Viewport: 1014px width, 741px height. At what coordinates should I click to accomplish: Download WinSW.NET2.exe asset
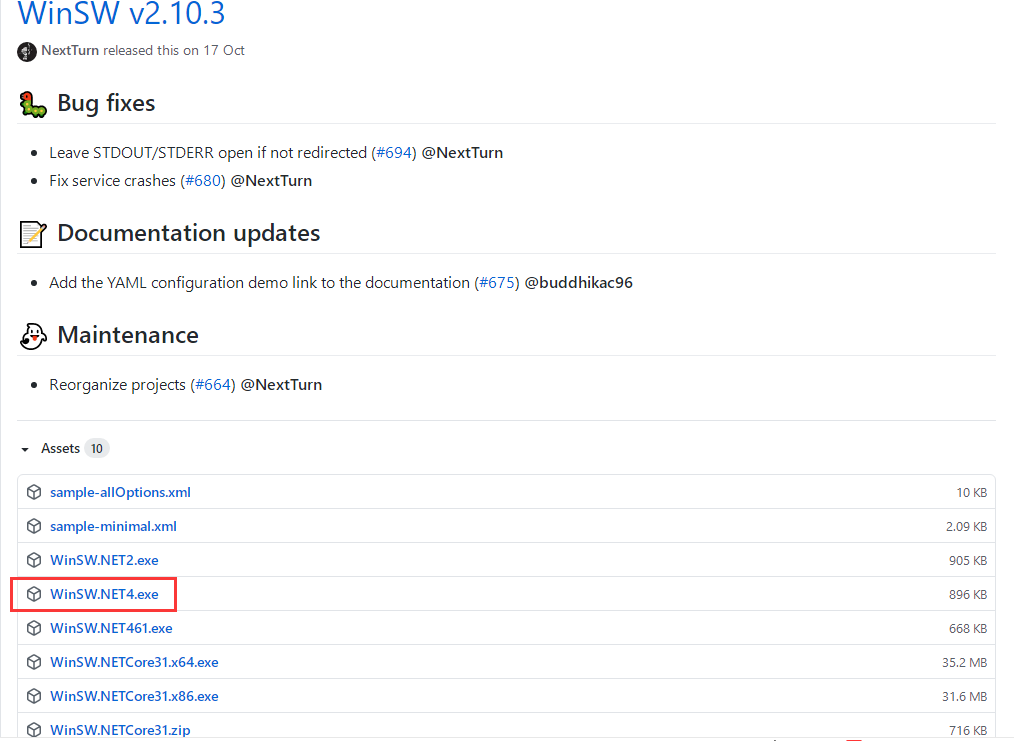[104, 560]
